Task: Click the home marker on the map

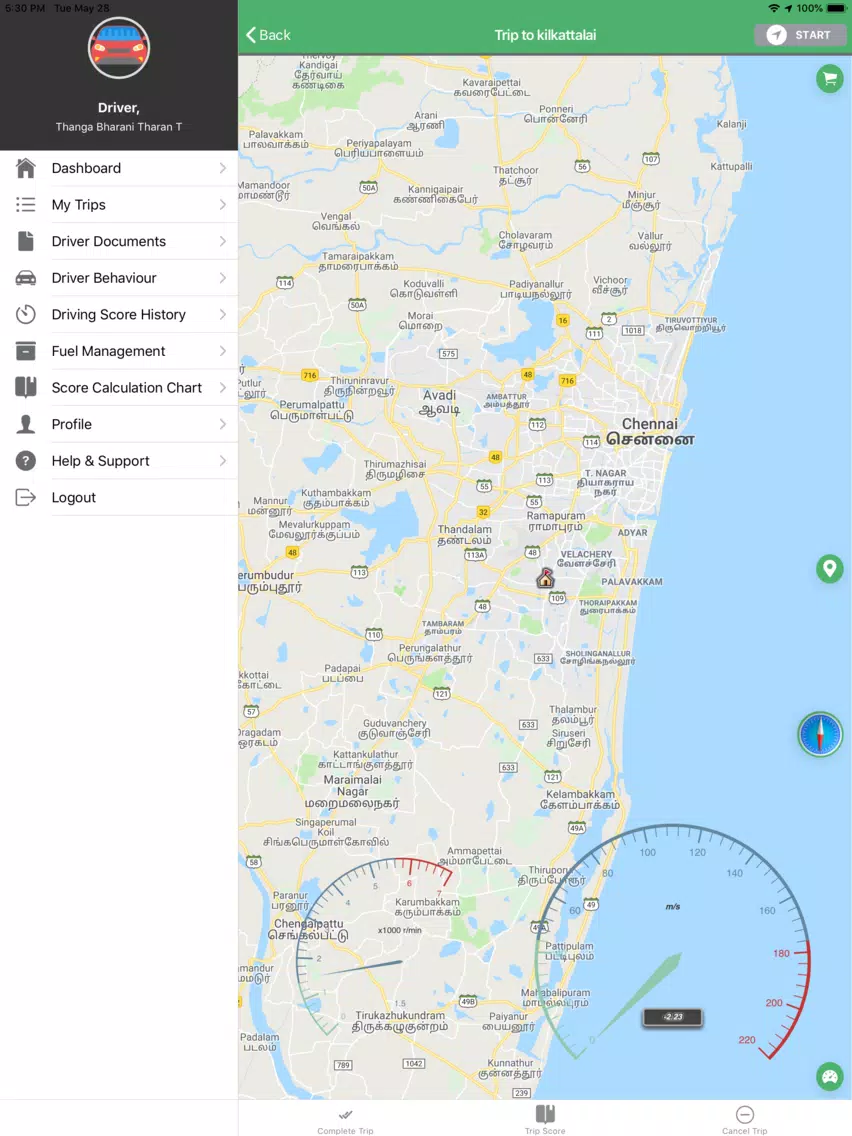Action: point(546,577)
